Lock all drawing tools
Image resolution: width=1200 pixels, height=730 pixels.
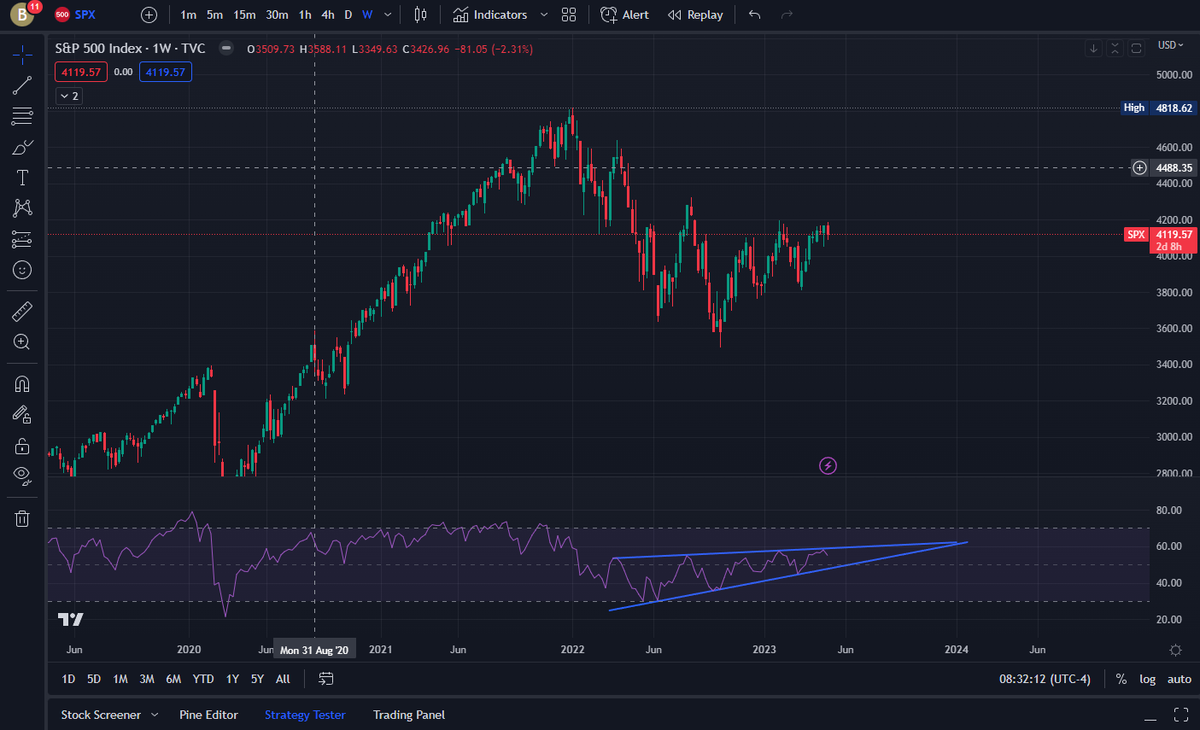22,445
